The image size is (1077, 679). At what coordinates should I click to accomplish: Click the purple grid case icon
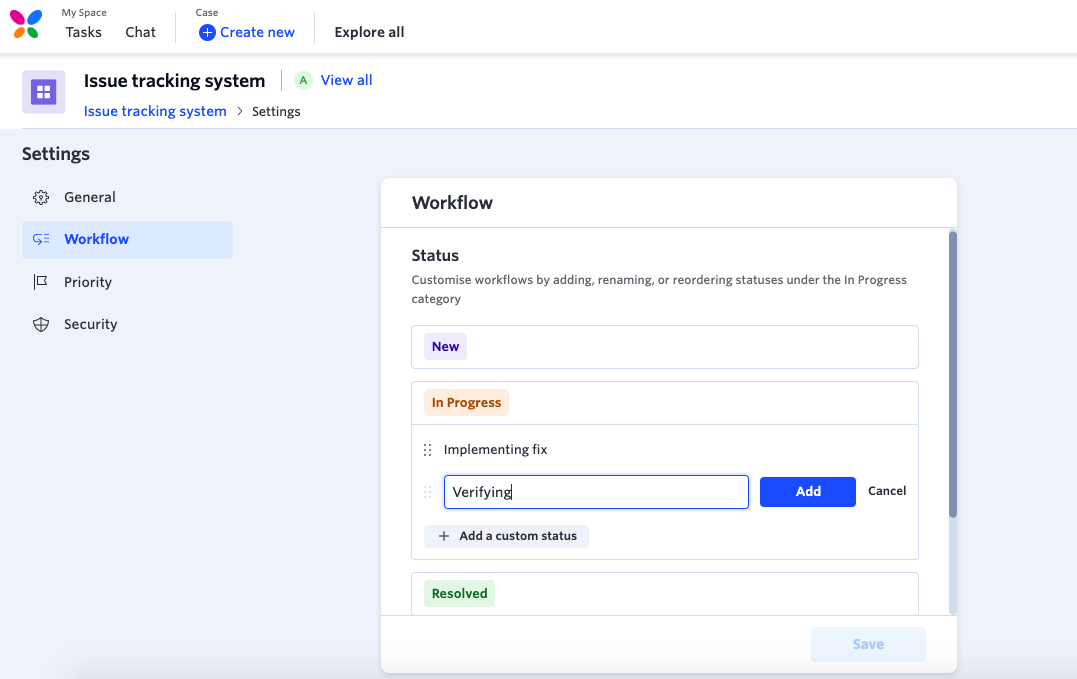coord(43,92)
